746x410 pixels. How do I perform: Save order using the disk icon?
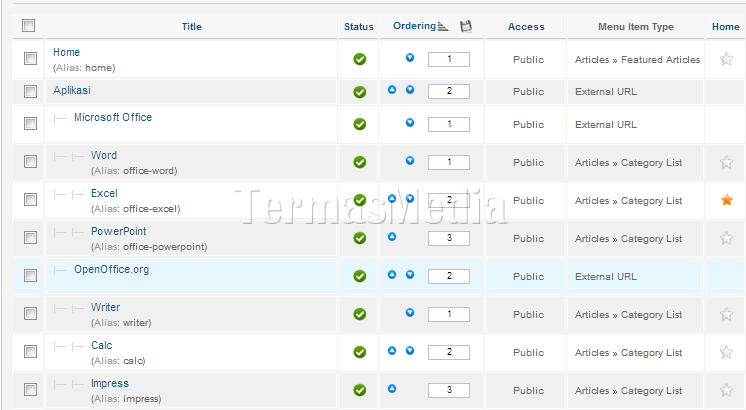(x=466, y=26)
